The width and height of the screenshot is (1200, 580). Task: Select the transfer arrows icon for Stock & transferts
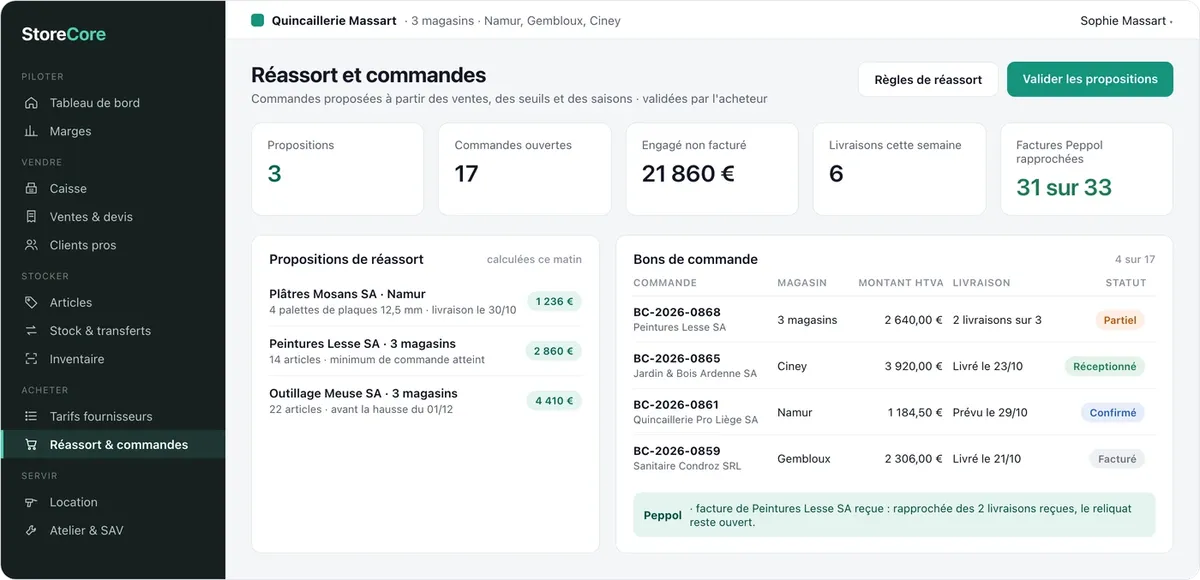(31, 331)
